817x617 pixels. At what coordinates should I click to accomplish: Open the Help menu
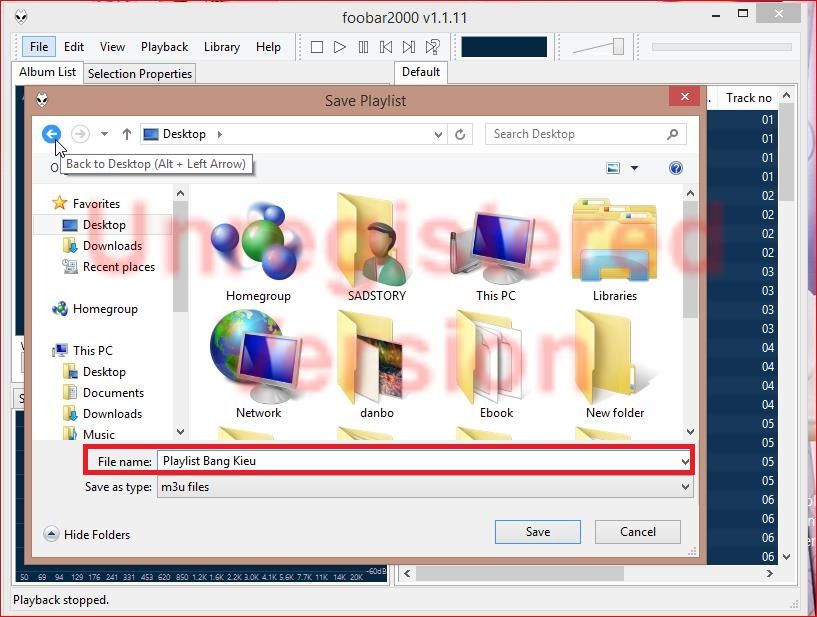pyautogui.click(x=268, y=47)
